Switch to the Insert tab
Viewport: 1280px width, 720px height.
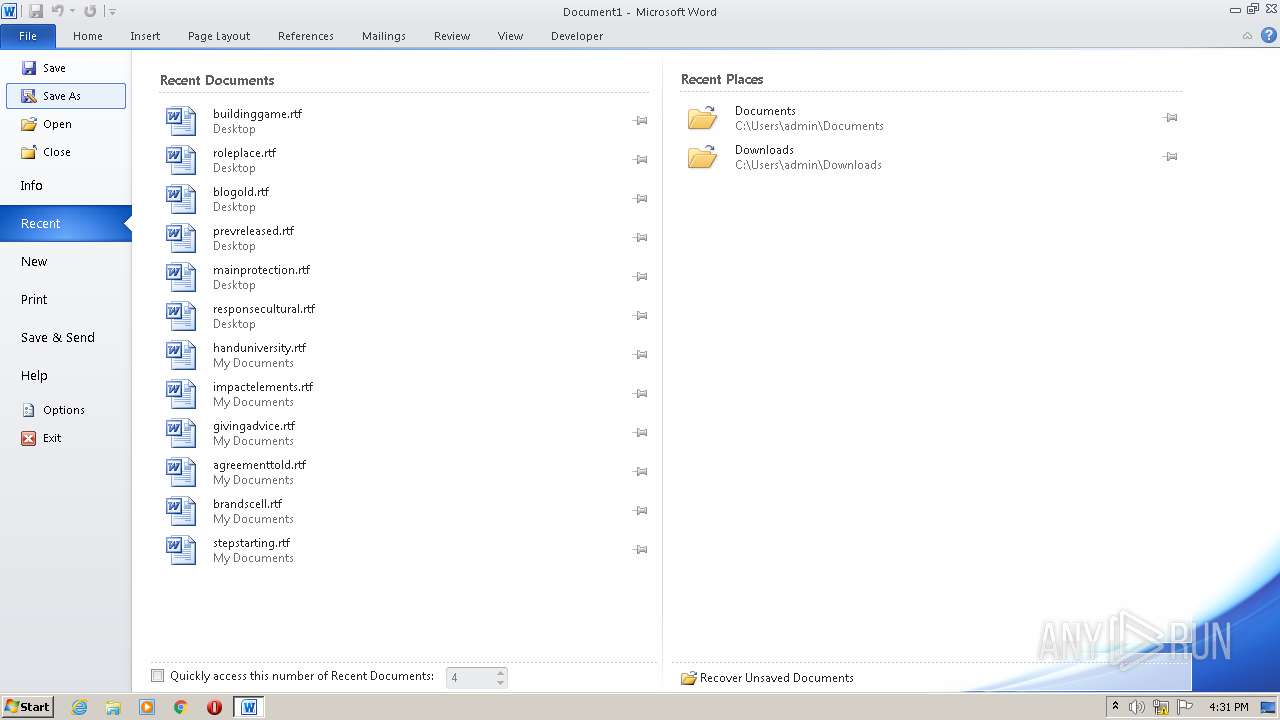(x=145, y=36)
